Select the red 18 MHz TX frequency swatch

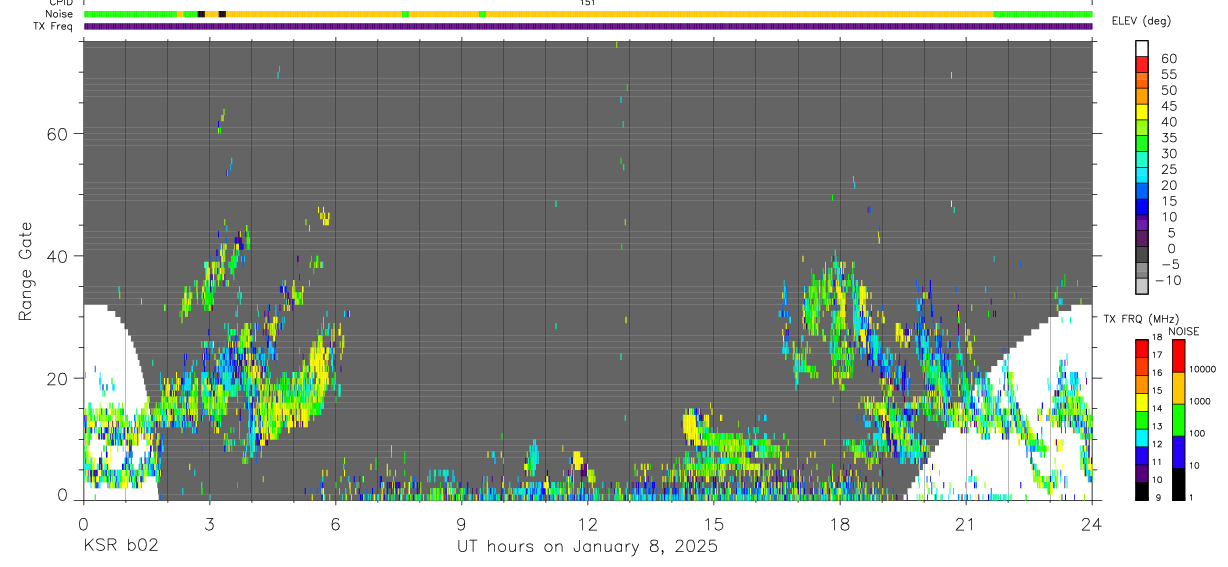[1142, 346]
